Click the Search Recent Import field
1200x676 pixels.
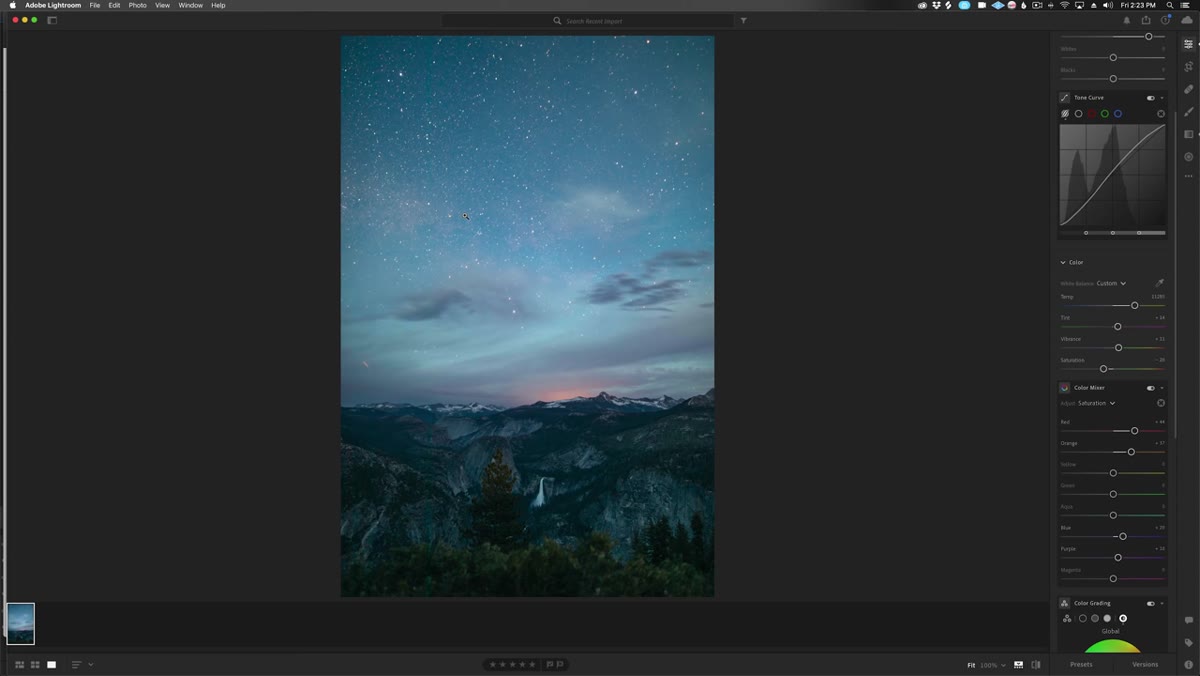[x=588, y=20]
